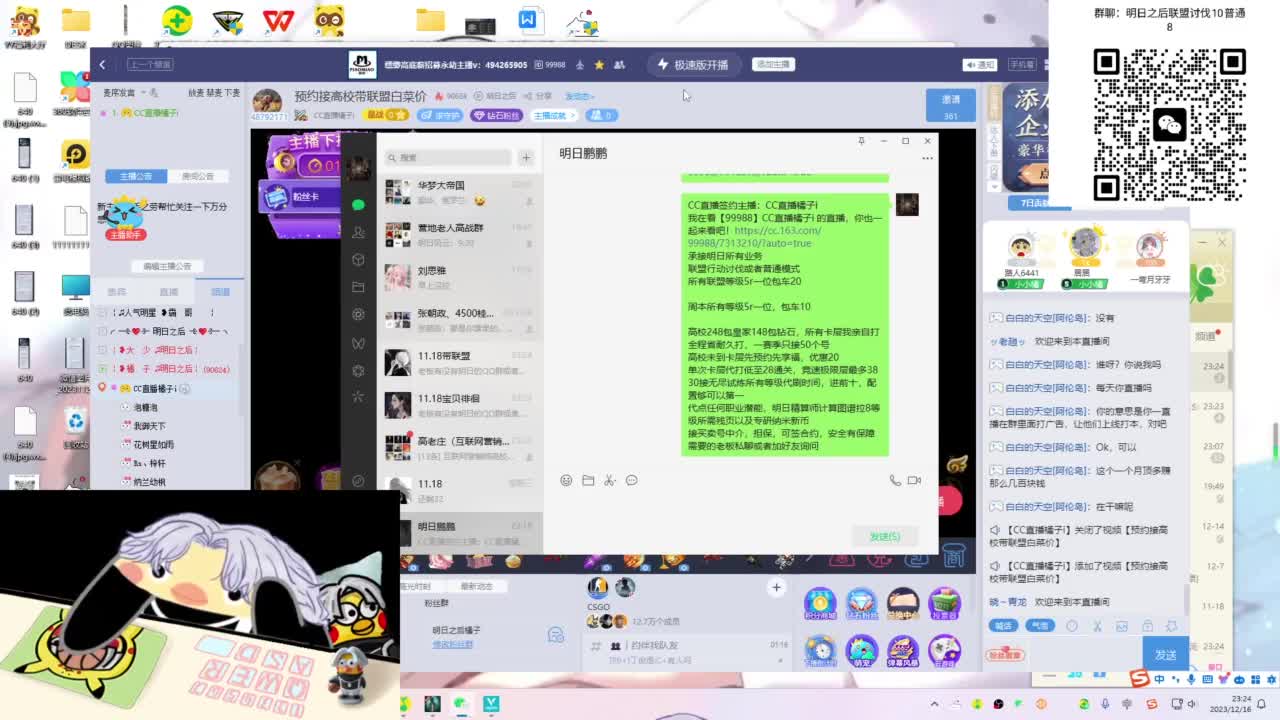1280x720 pixels.
Task: Open WeChat contacts icon in sidebar
Action: click(358, 232)
